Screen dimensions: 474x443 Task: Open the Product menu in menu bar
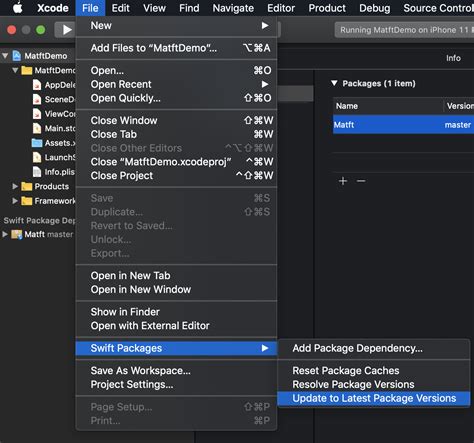(x=327, y=8)
